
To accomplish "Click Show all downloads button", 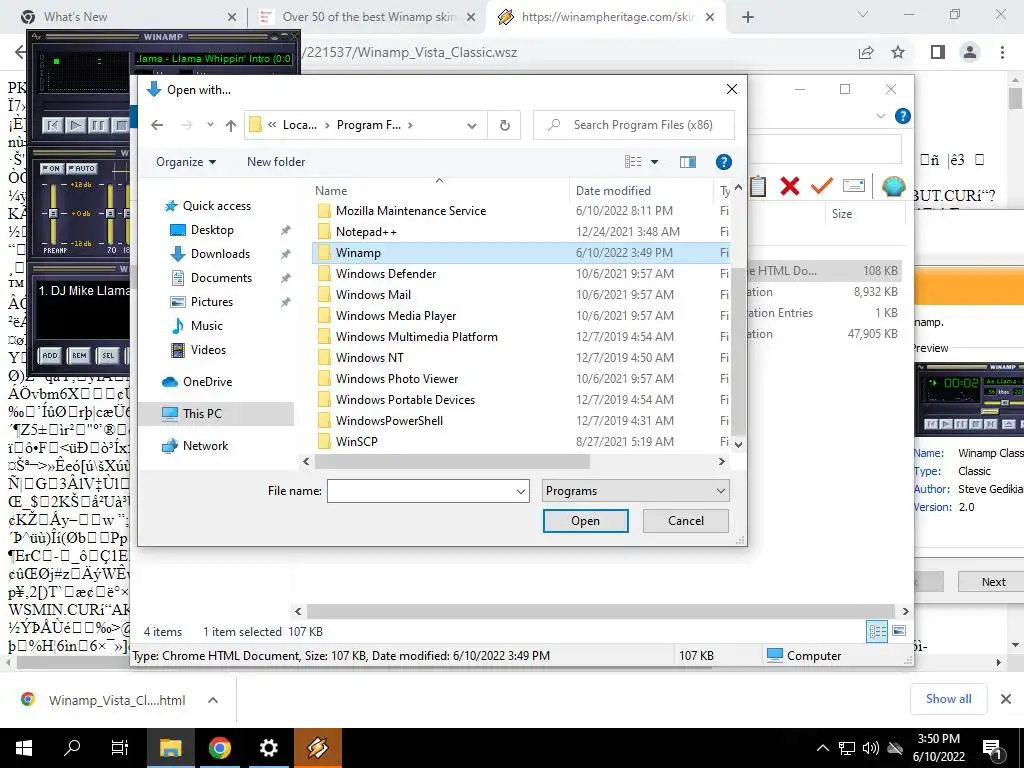I will coord(948,699).
